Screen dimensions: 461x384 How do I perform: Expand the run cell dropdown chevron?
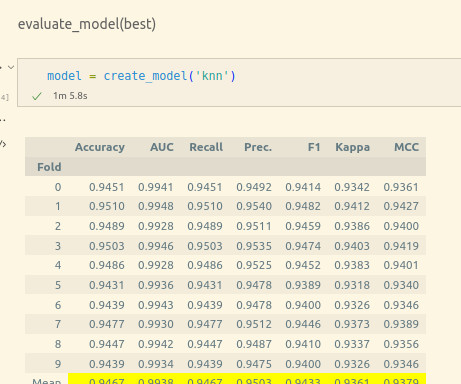(x=11, y=67)
